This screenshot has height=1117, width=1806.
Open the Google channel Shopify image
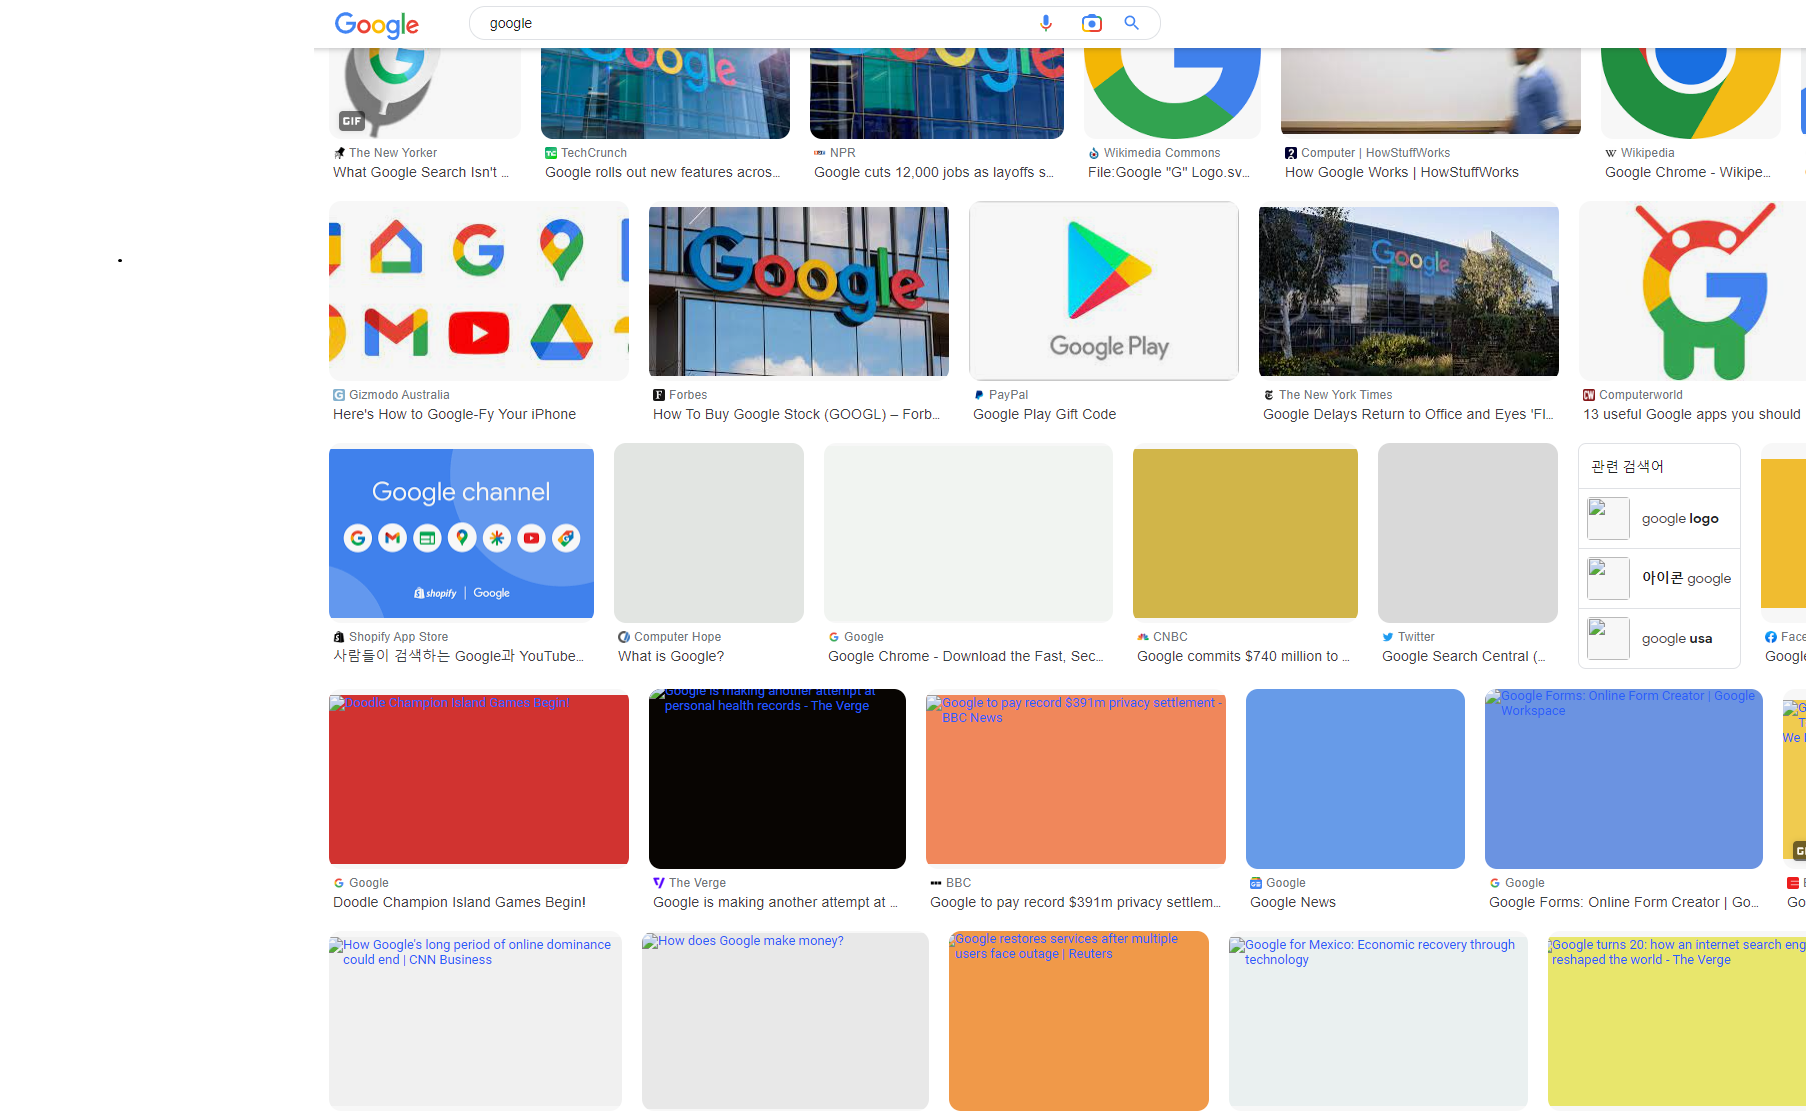tap(461, 533)
